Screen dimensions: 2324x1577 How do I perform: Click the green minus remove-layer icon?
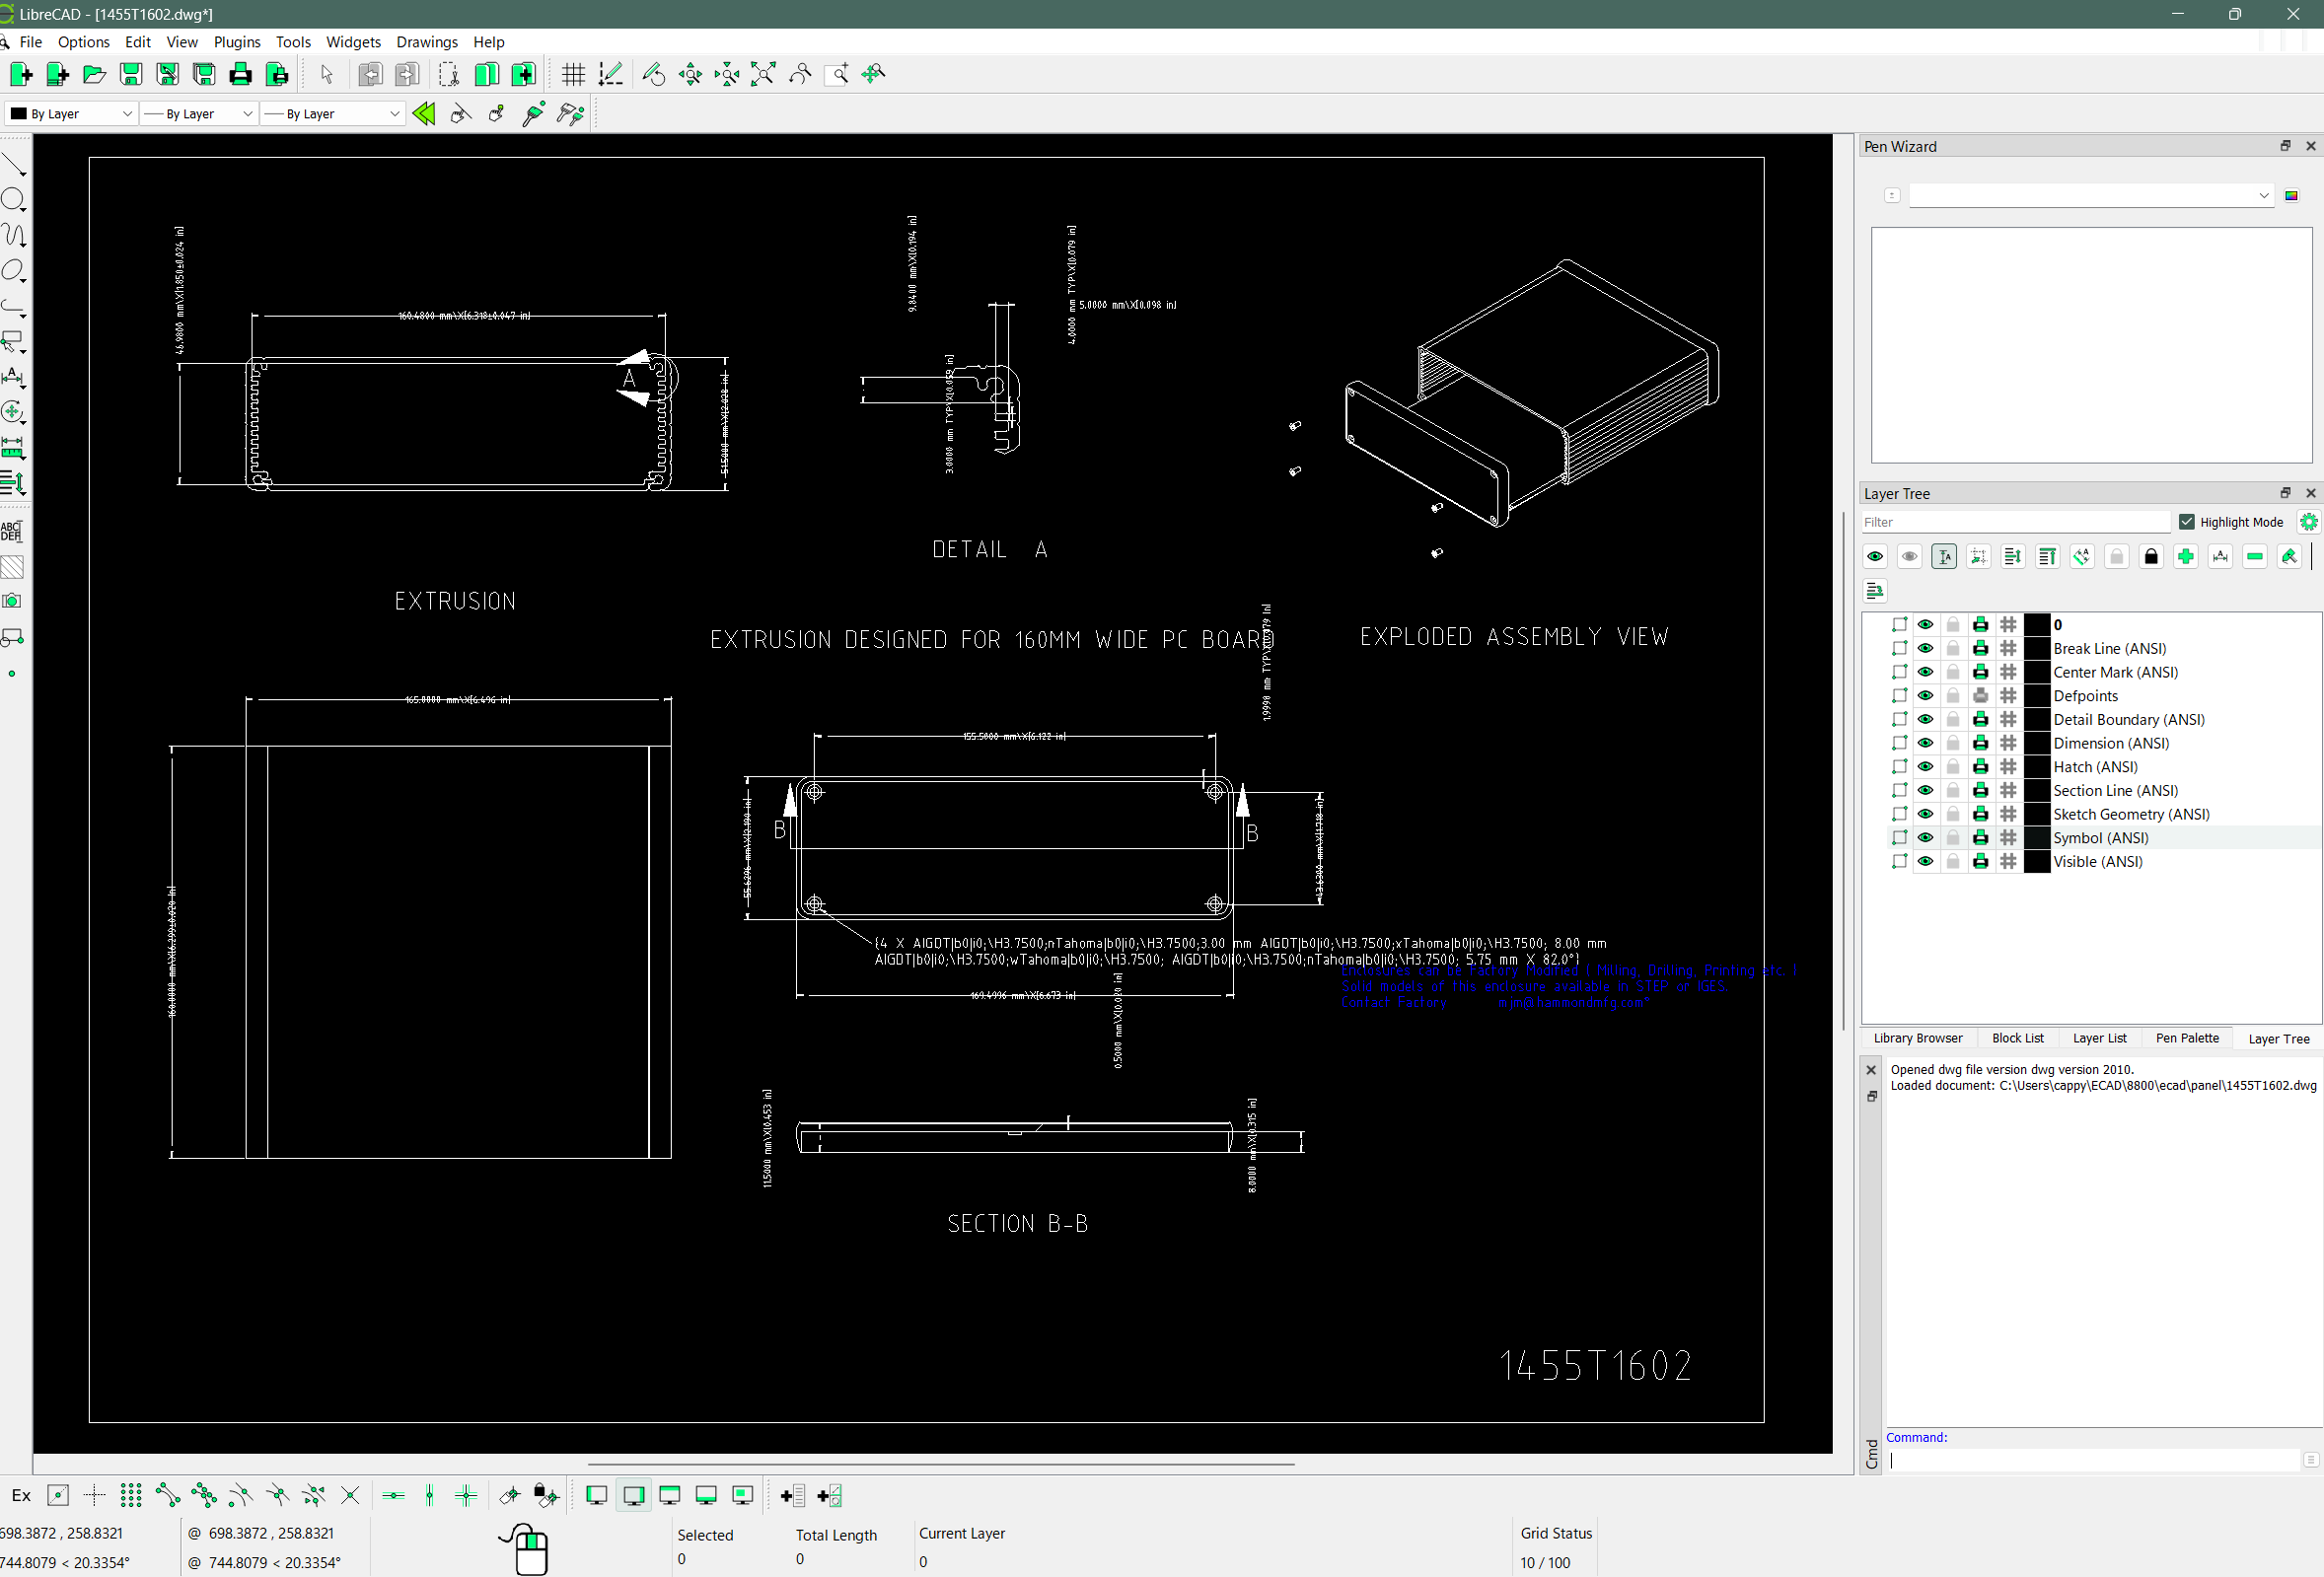[2254, 557]
